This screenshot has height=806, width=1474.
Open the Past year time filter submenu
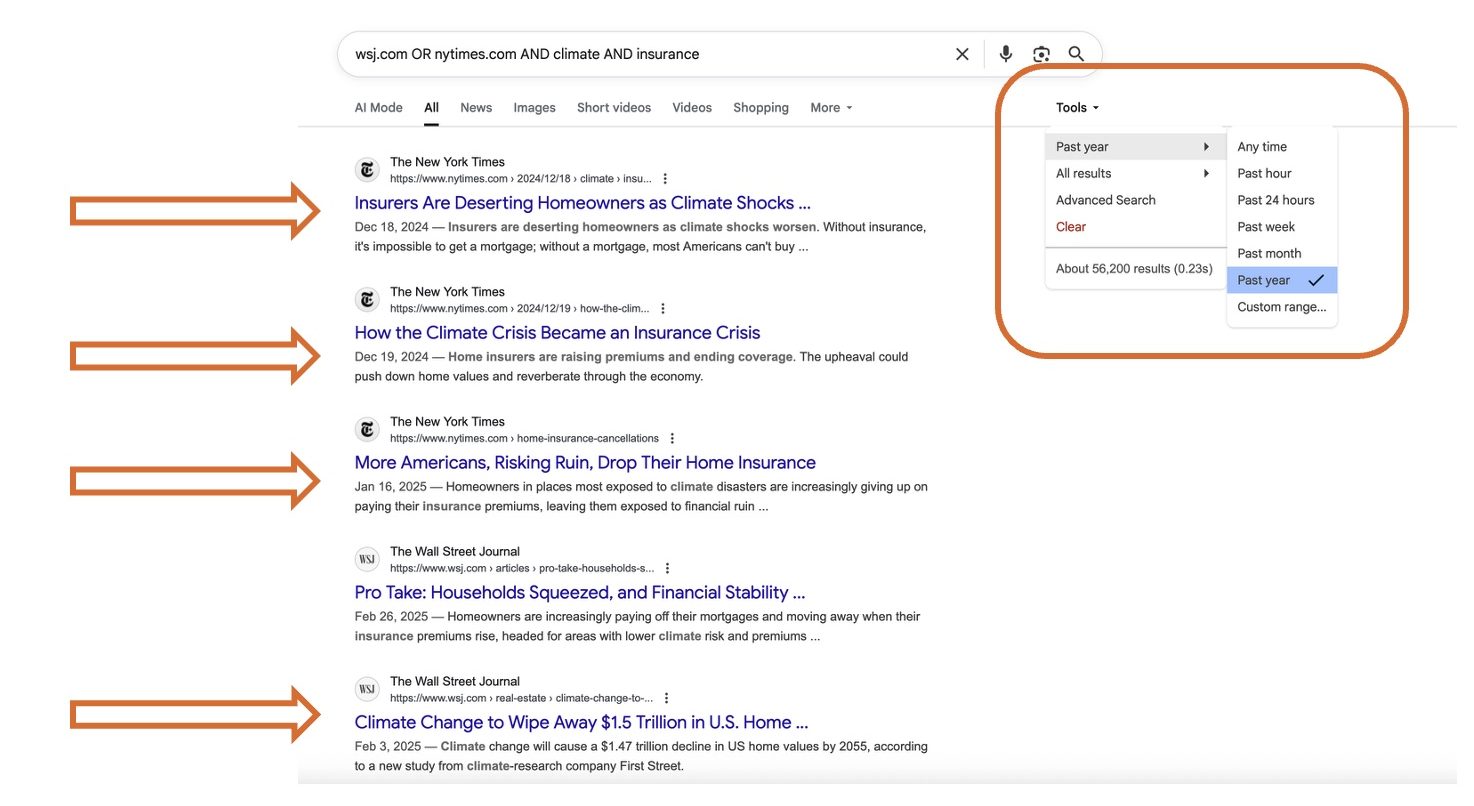[1135, 147]
